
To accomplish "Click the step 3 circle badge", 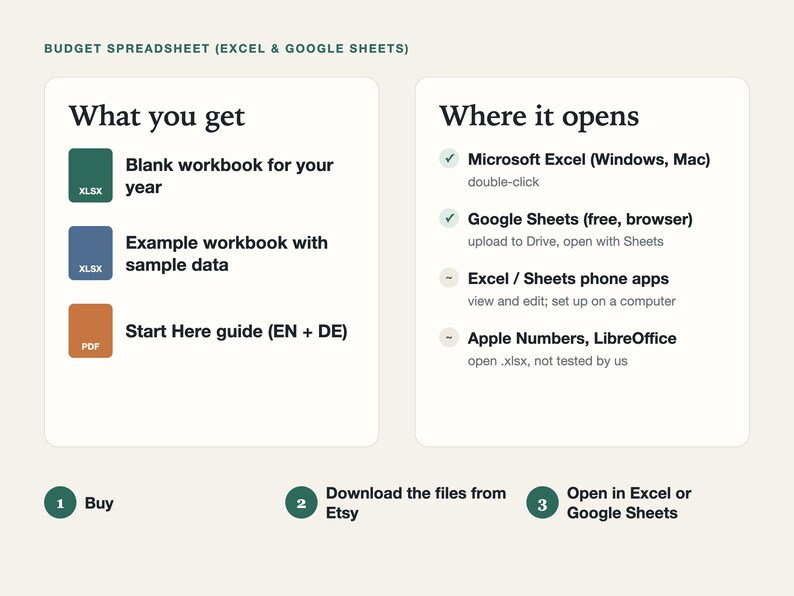I will click(x=542, y=503).
